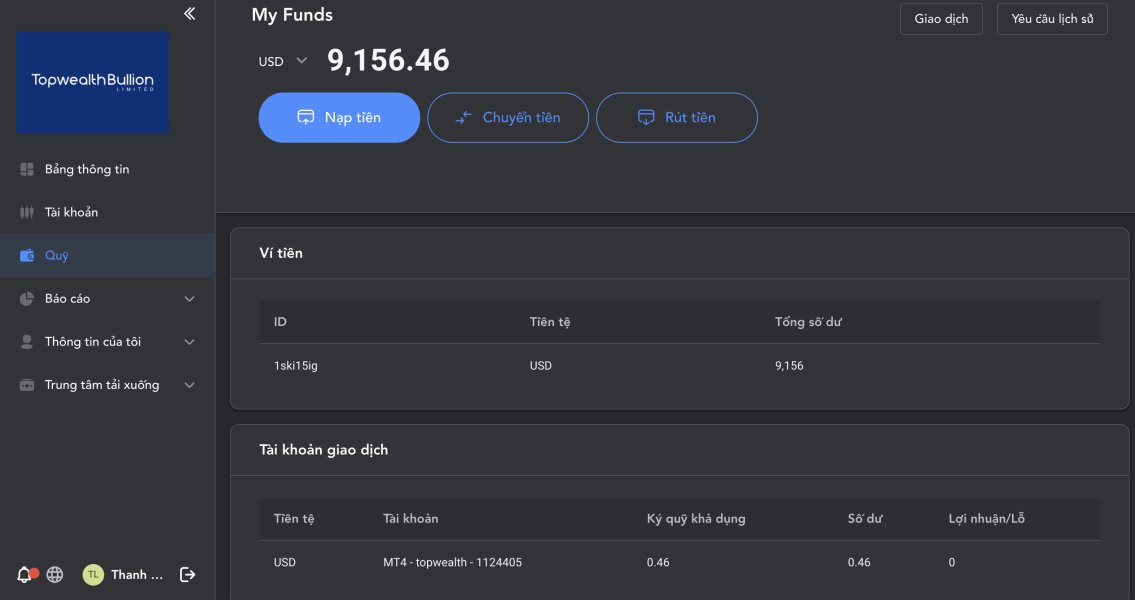Click the wallet icon beside Quỹ
The image size is (1135, 600).
click(x=27, y=256)
